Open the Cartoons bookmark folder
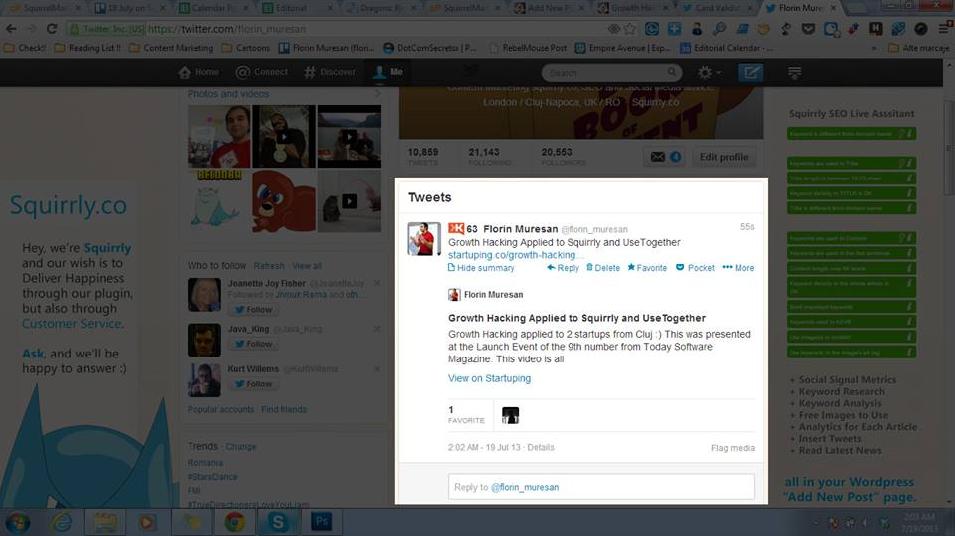This screenshot has width=955, height=536. [246, 48]
